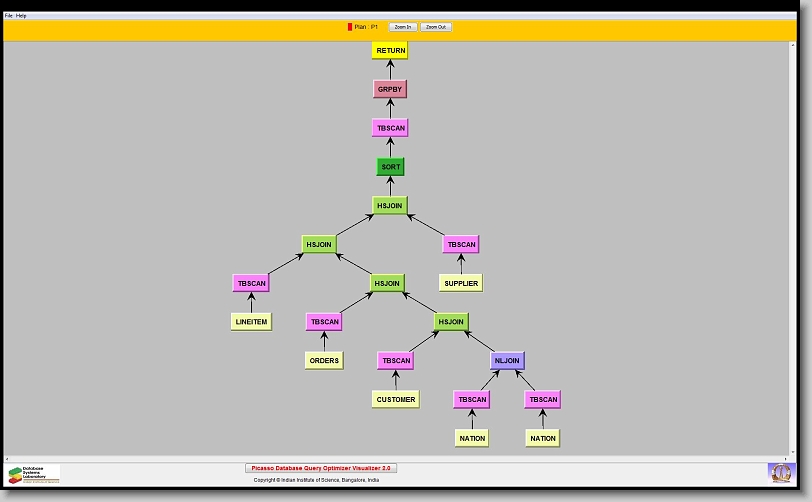Click the green SORT node

tap(390, 167)
